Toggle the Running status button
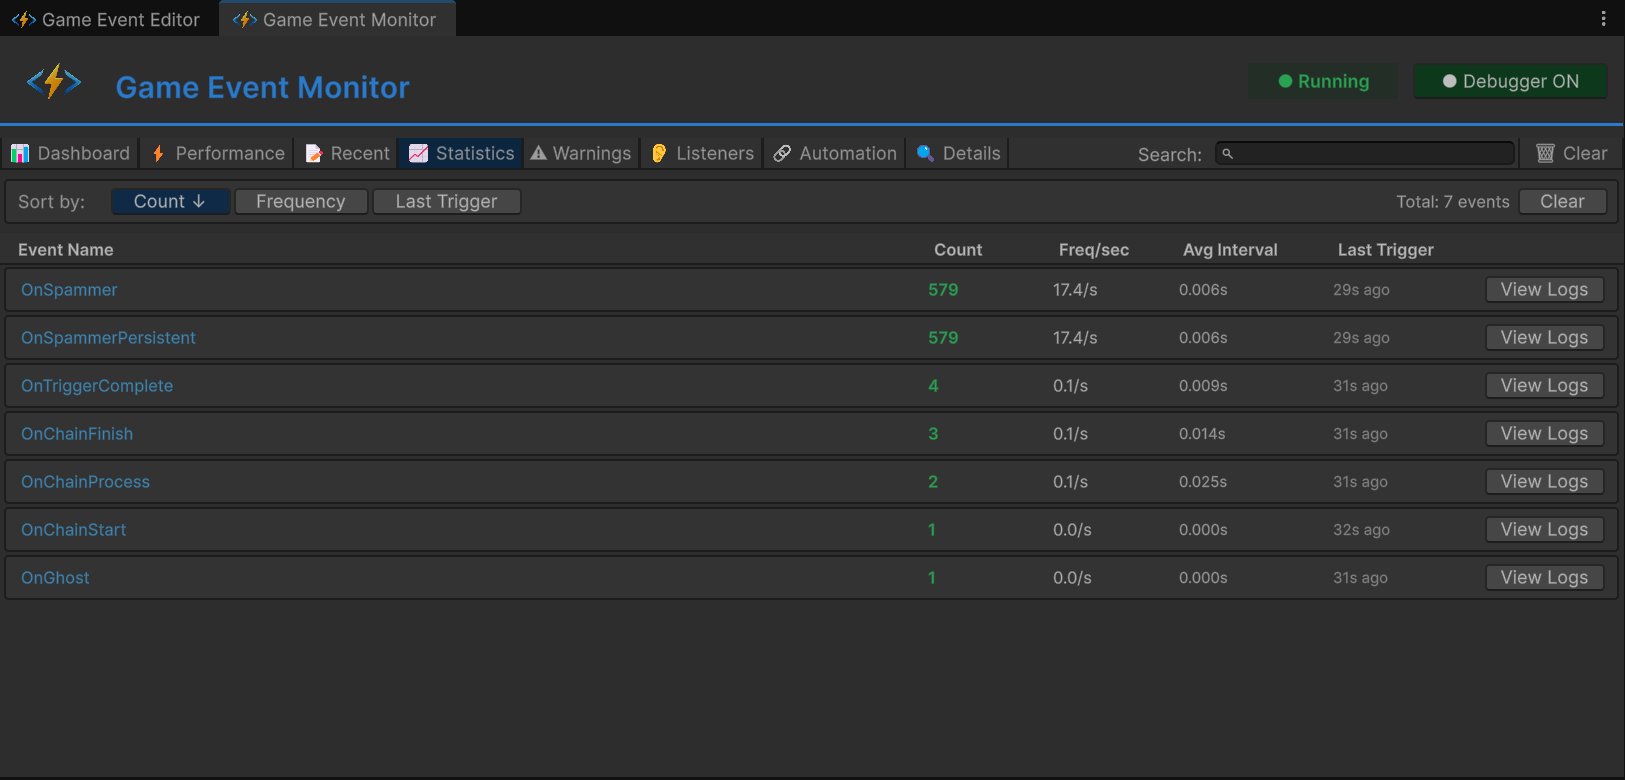This screenshot has width=1625, height=780. pos(1322,82)
